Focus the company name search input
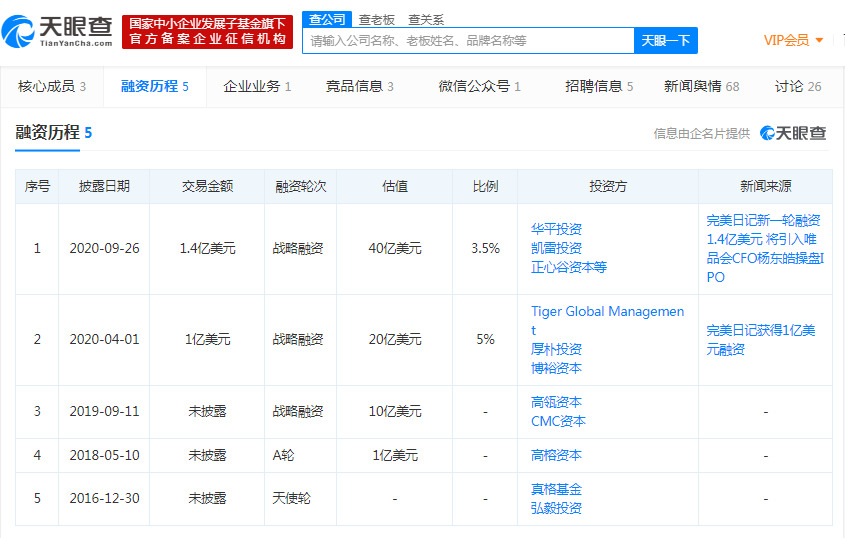This screenshot has width=845, height=538. tap(468, 40)
